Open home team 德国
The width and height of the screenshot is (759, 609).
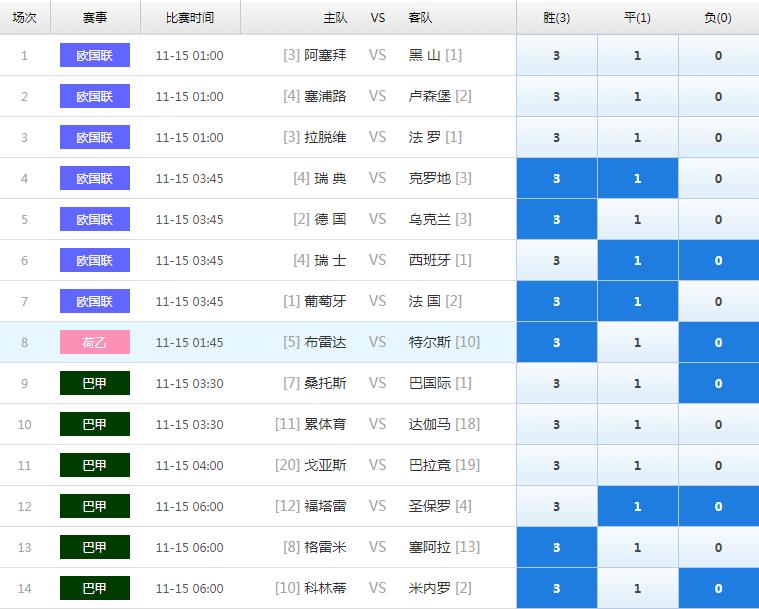(331, 219)
